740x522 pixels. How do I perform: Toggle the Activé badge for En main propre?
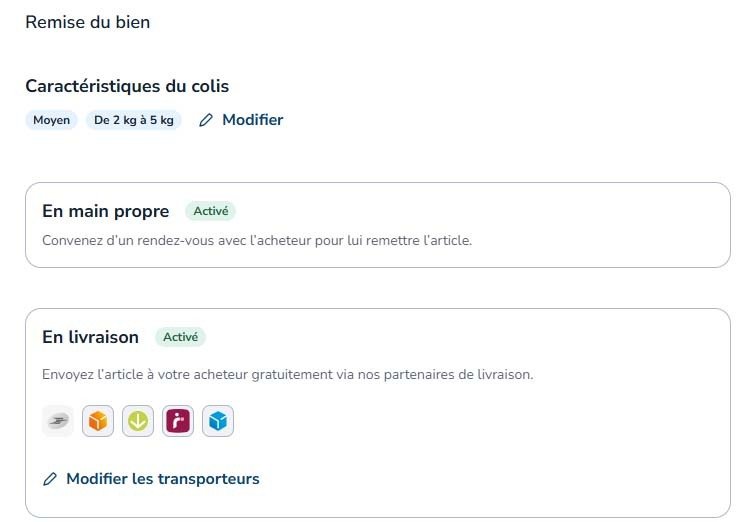(210, 211)
